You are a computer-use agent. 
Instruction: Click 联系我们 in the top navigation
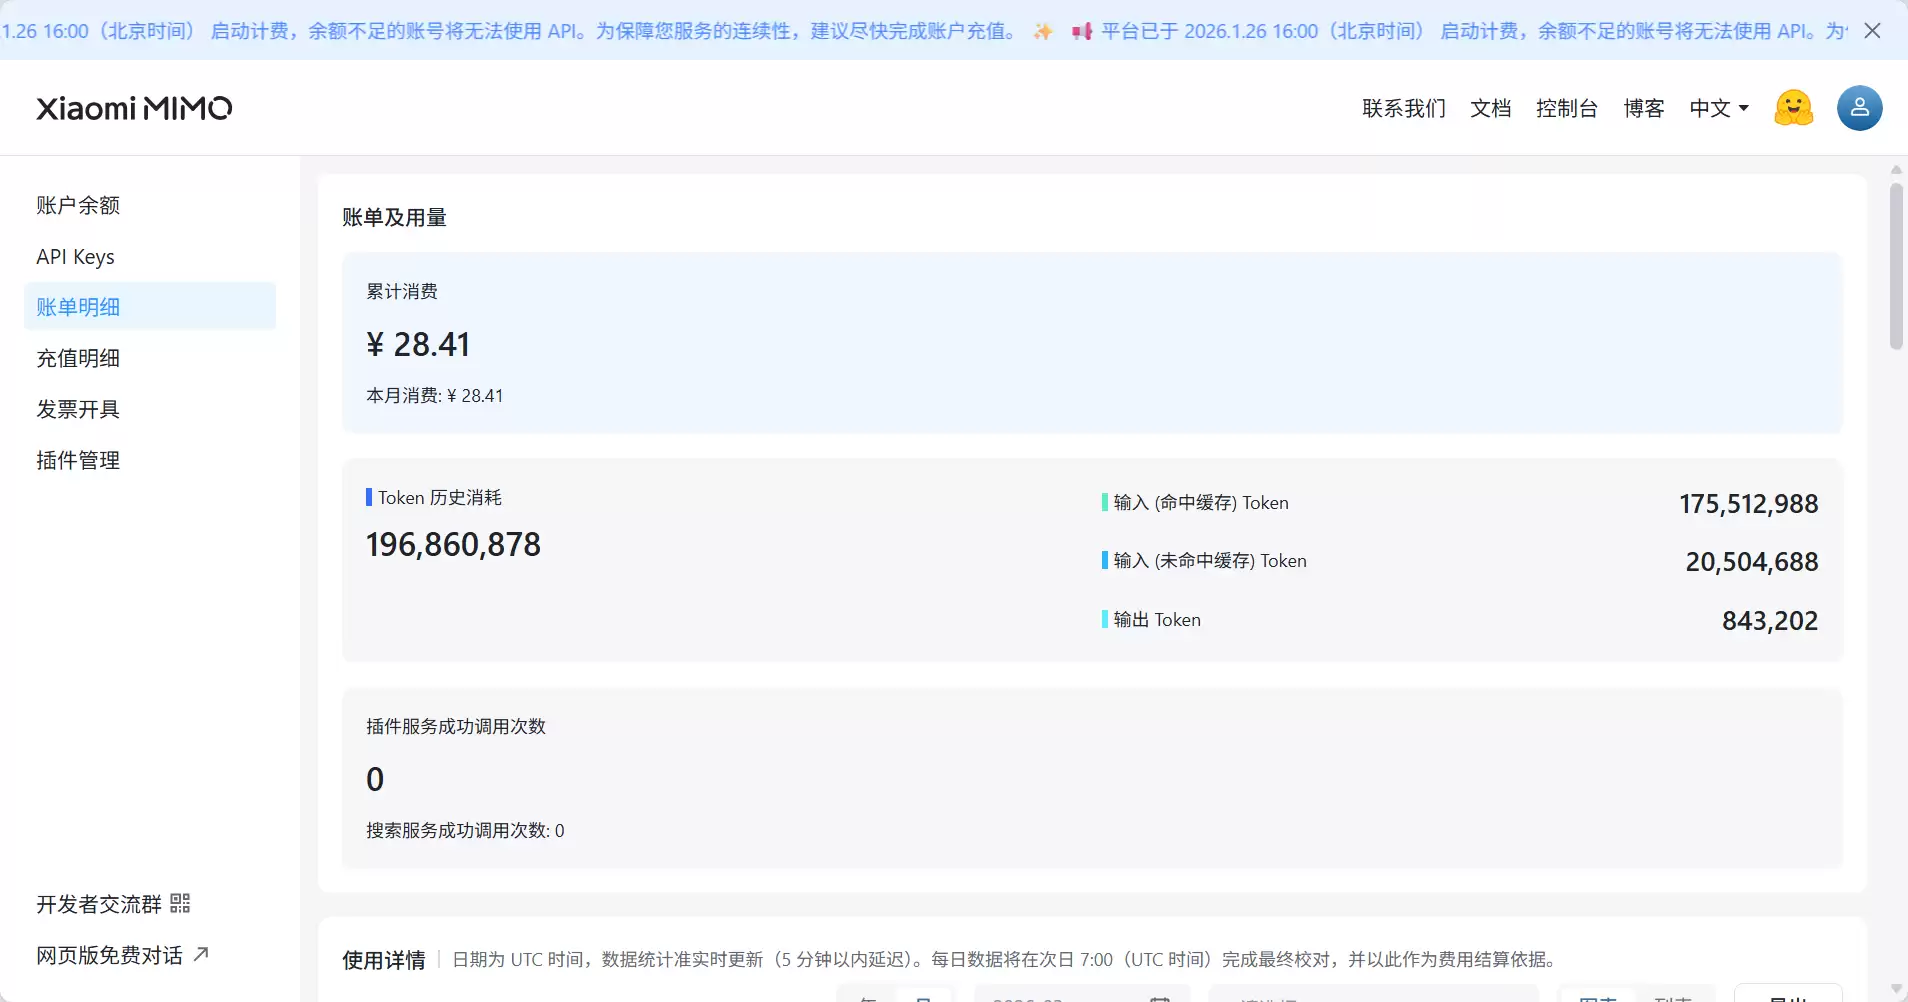coord(1403,108)
